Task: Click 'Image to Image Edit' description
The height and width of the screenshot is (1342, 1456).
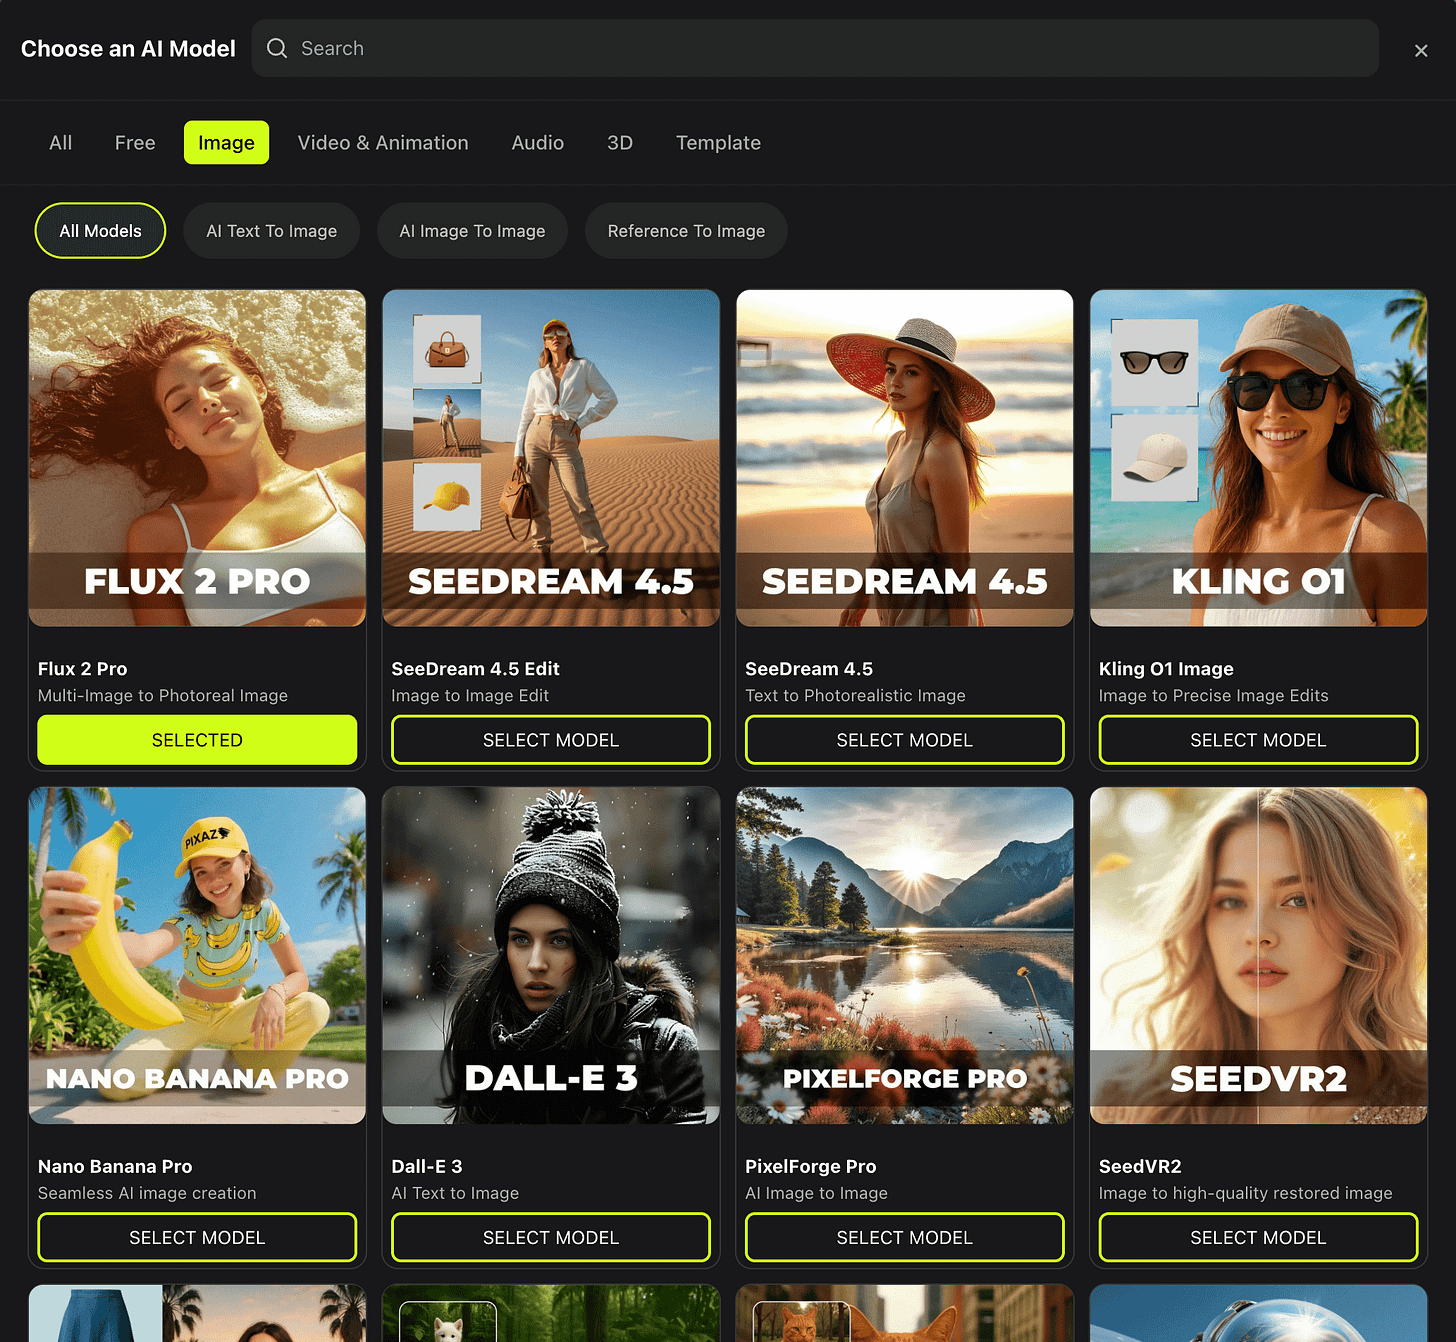Action: tap(470, 695)
